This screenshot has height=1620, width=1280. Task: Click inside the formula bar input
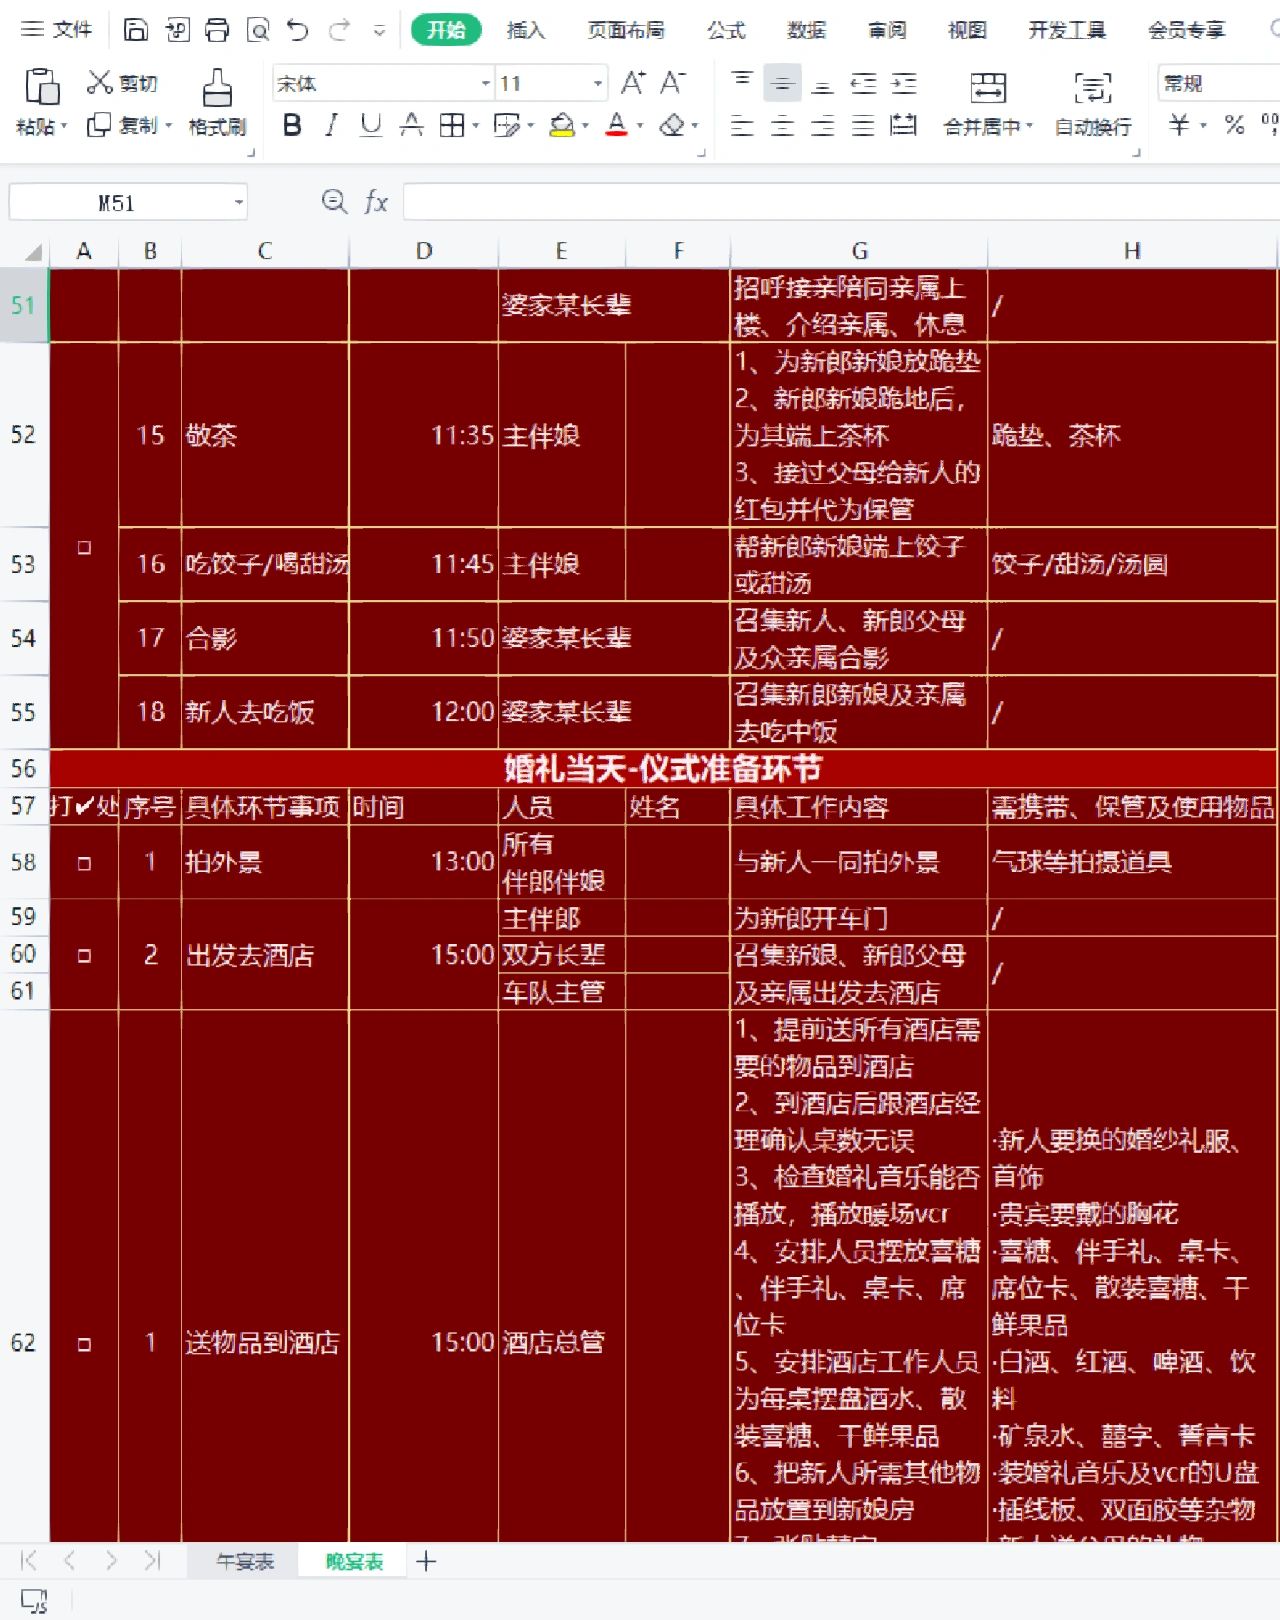841,202
